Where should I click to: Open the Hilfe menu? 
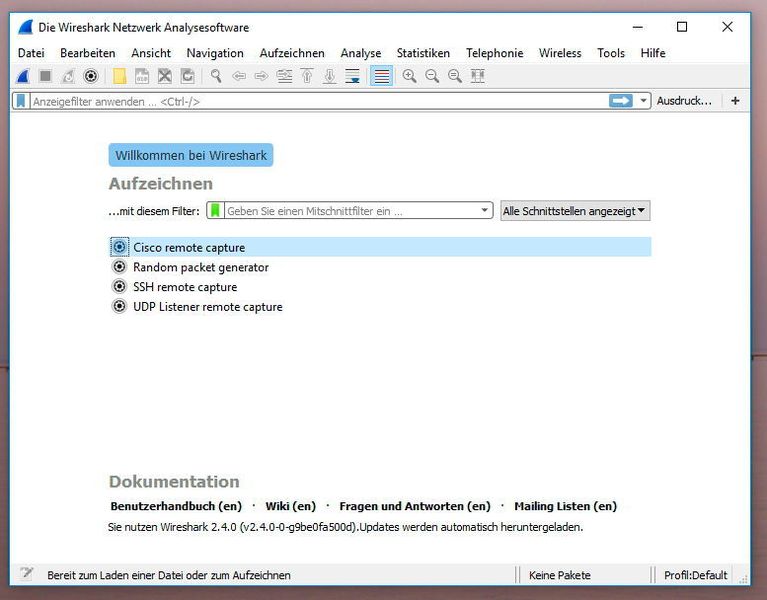[653, 53]
